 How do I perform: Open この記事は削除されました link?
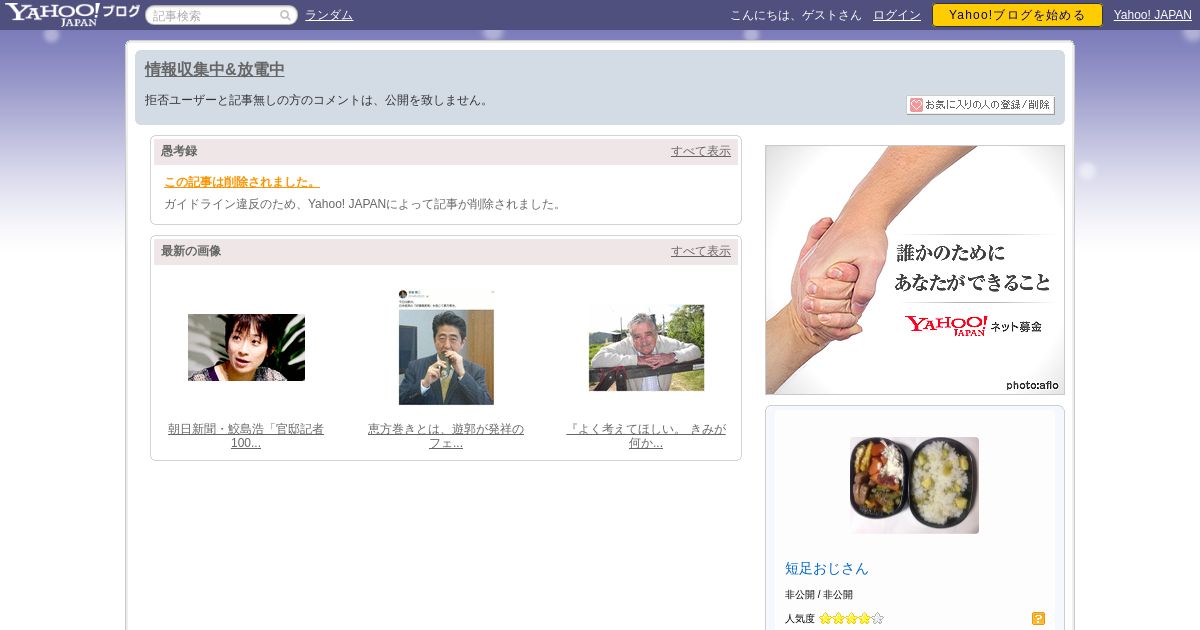click(x=242, y=182)
